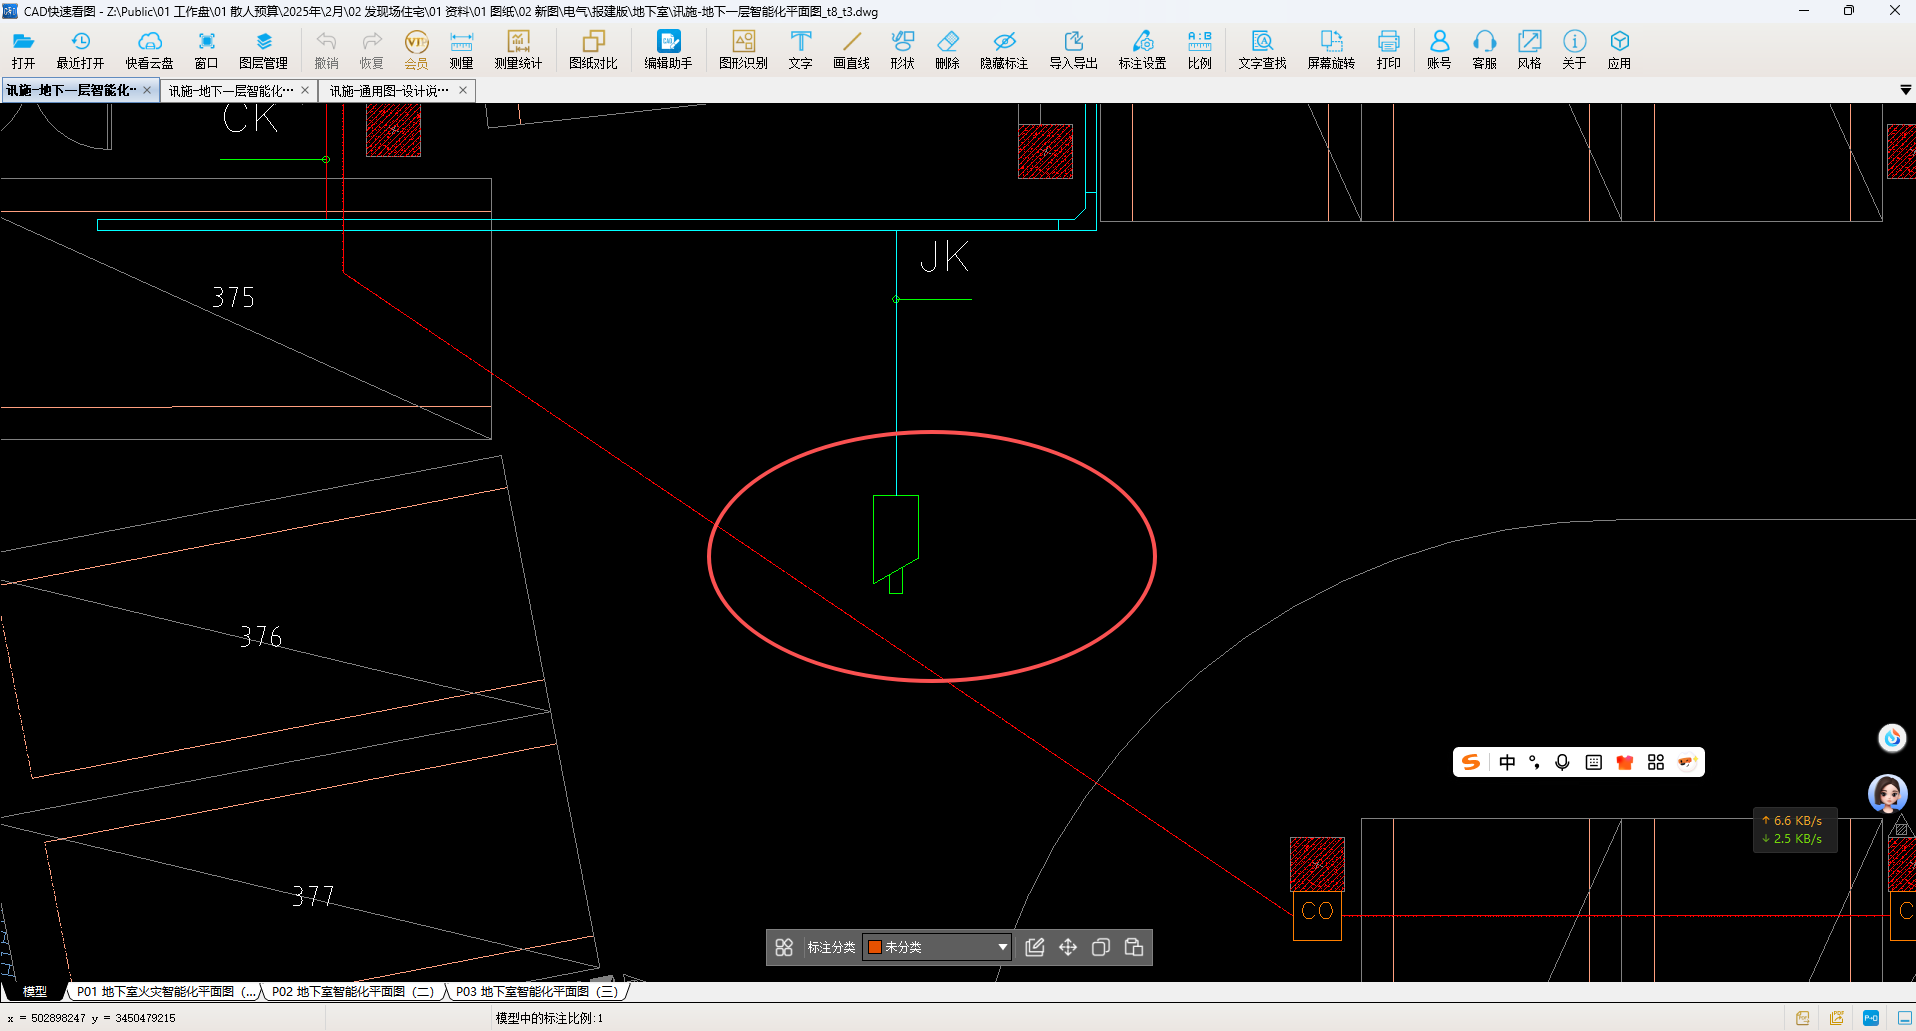This screenshot has height=1031, width=1916.
Task: Open 快看云盘 cloud drive
Action: coord(149,48)
